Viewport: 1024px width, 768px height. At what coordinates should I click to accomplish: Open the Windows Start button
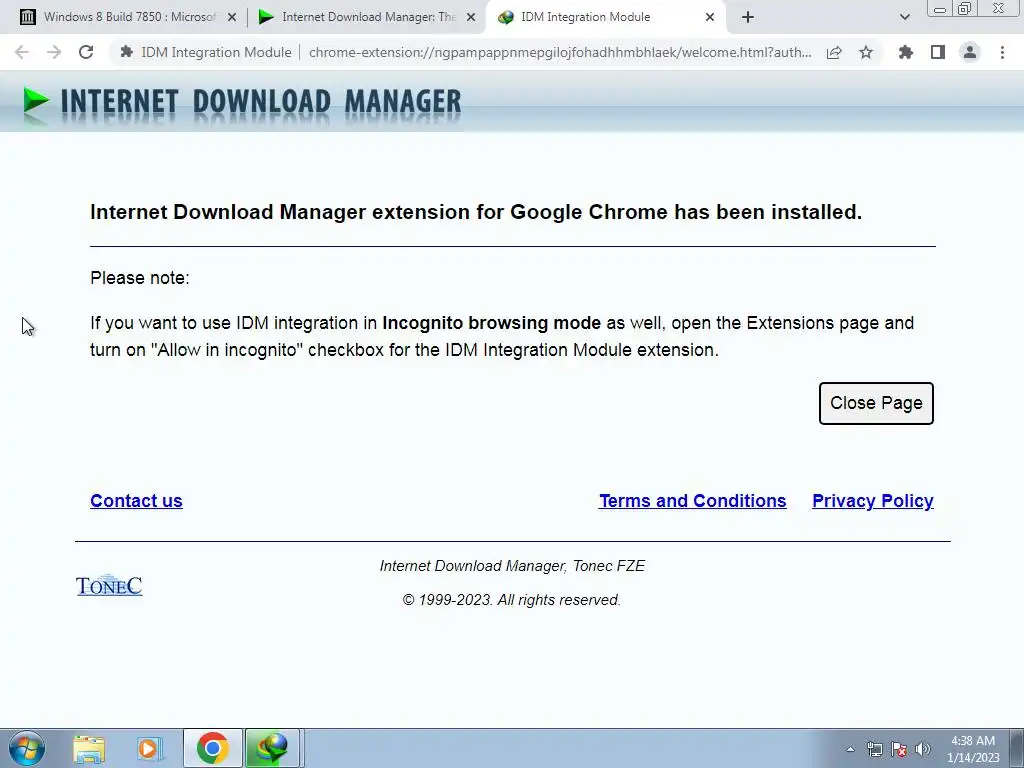(x=27, y=748)
